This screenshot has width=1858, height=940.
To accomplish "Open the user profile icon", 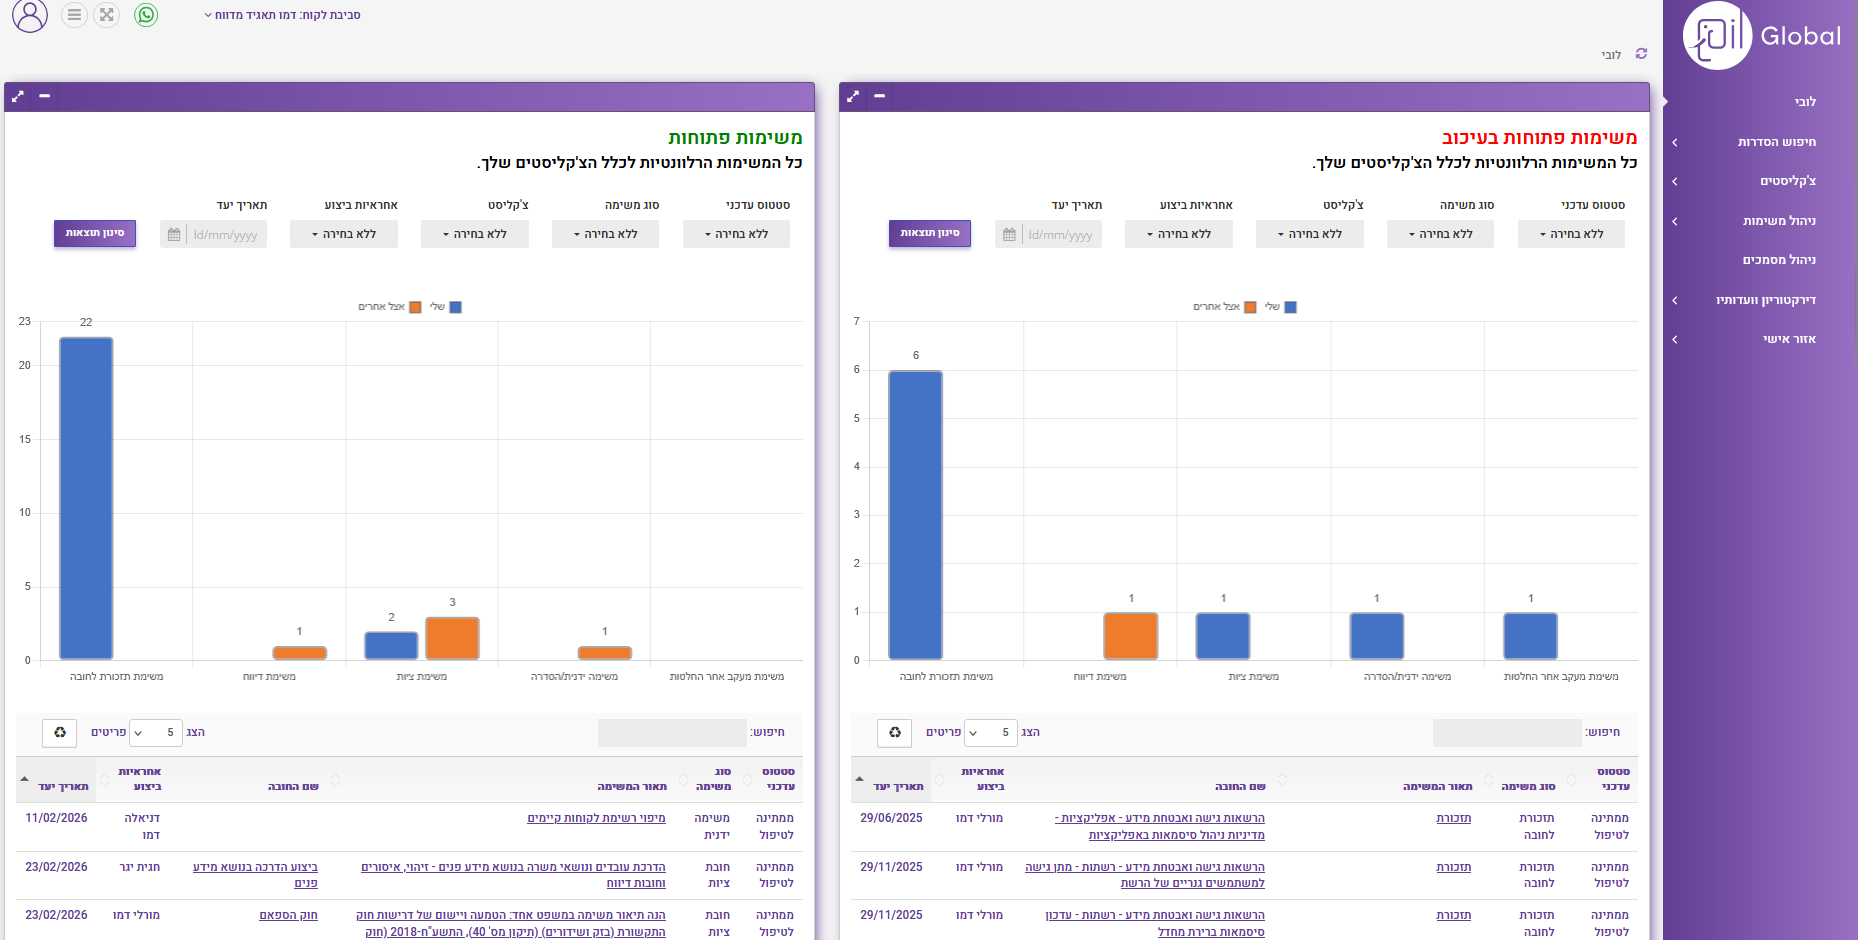I will [30, 16].
